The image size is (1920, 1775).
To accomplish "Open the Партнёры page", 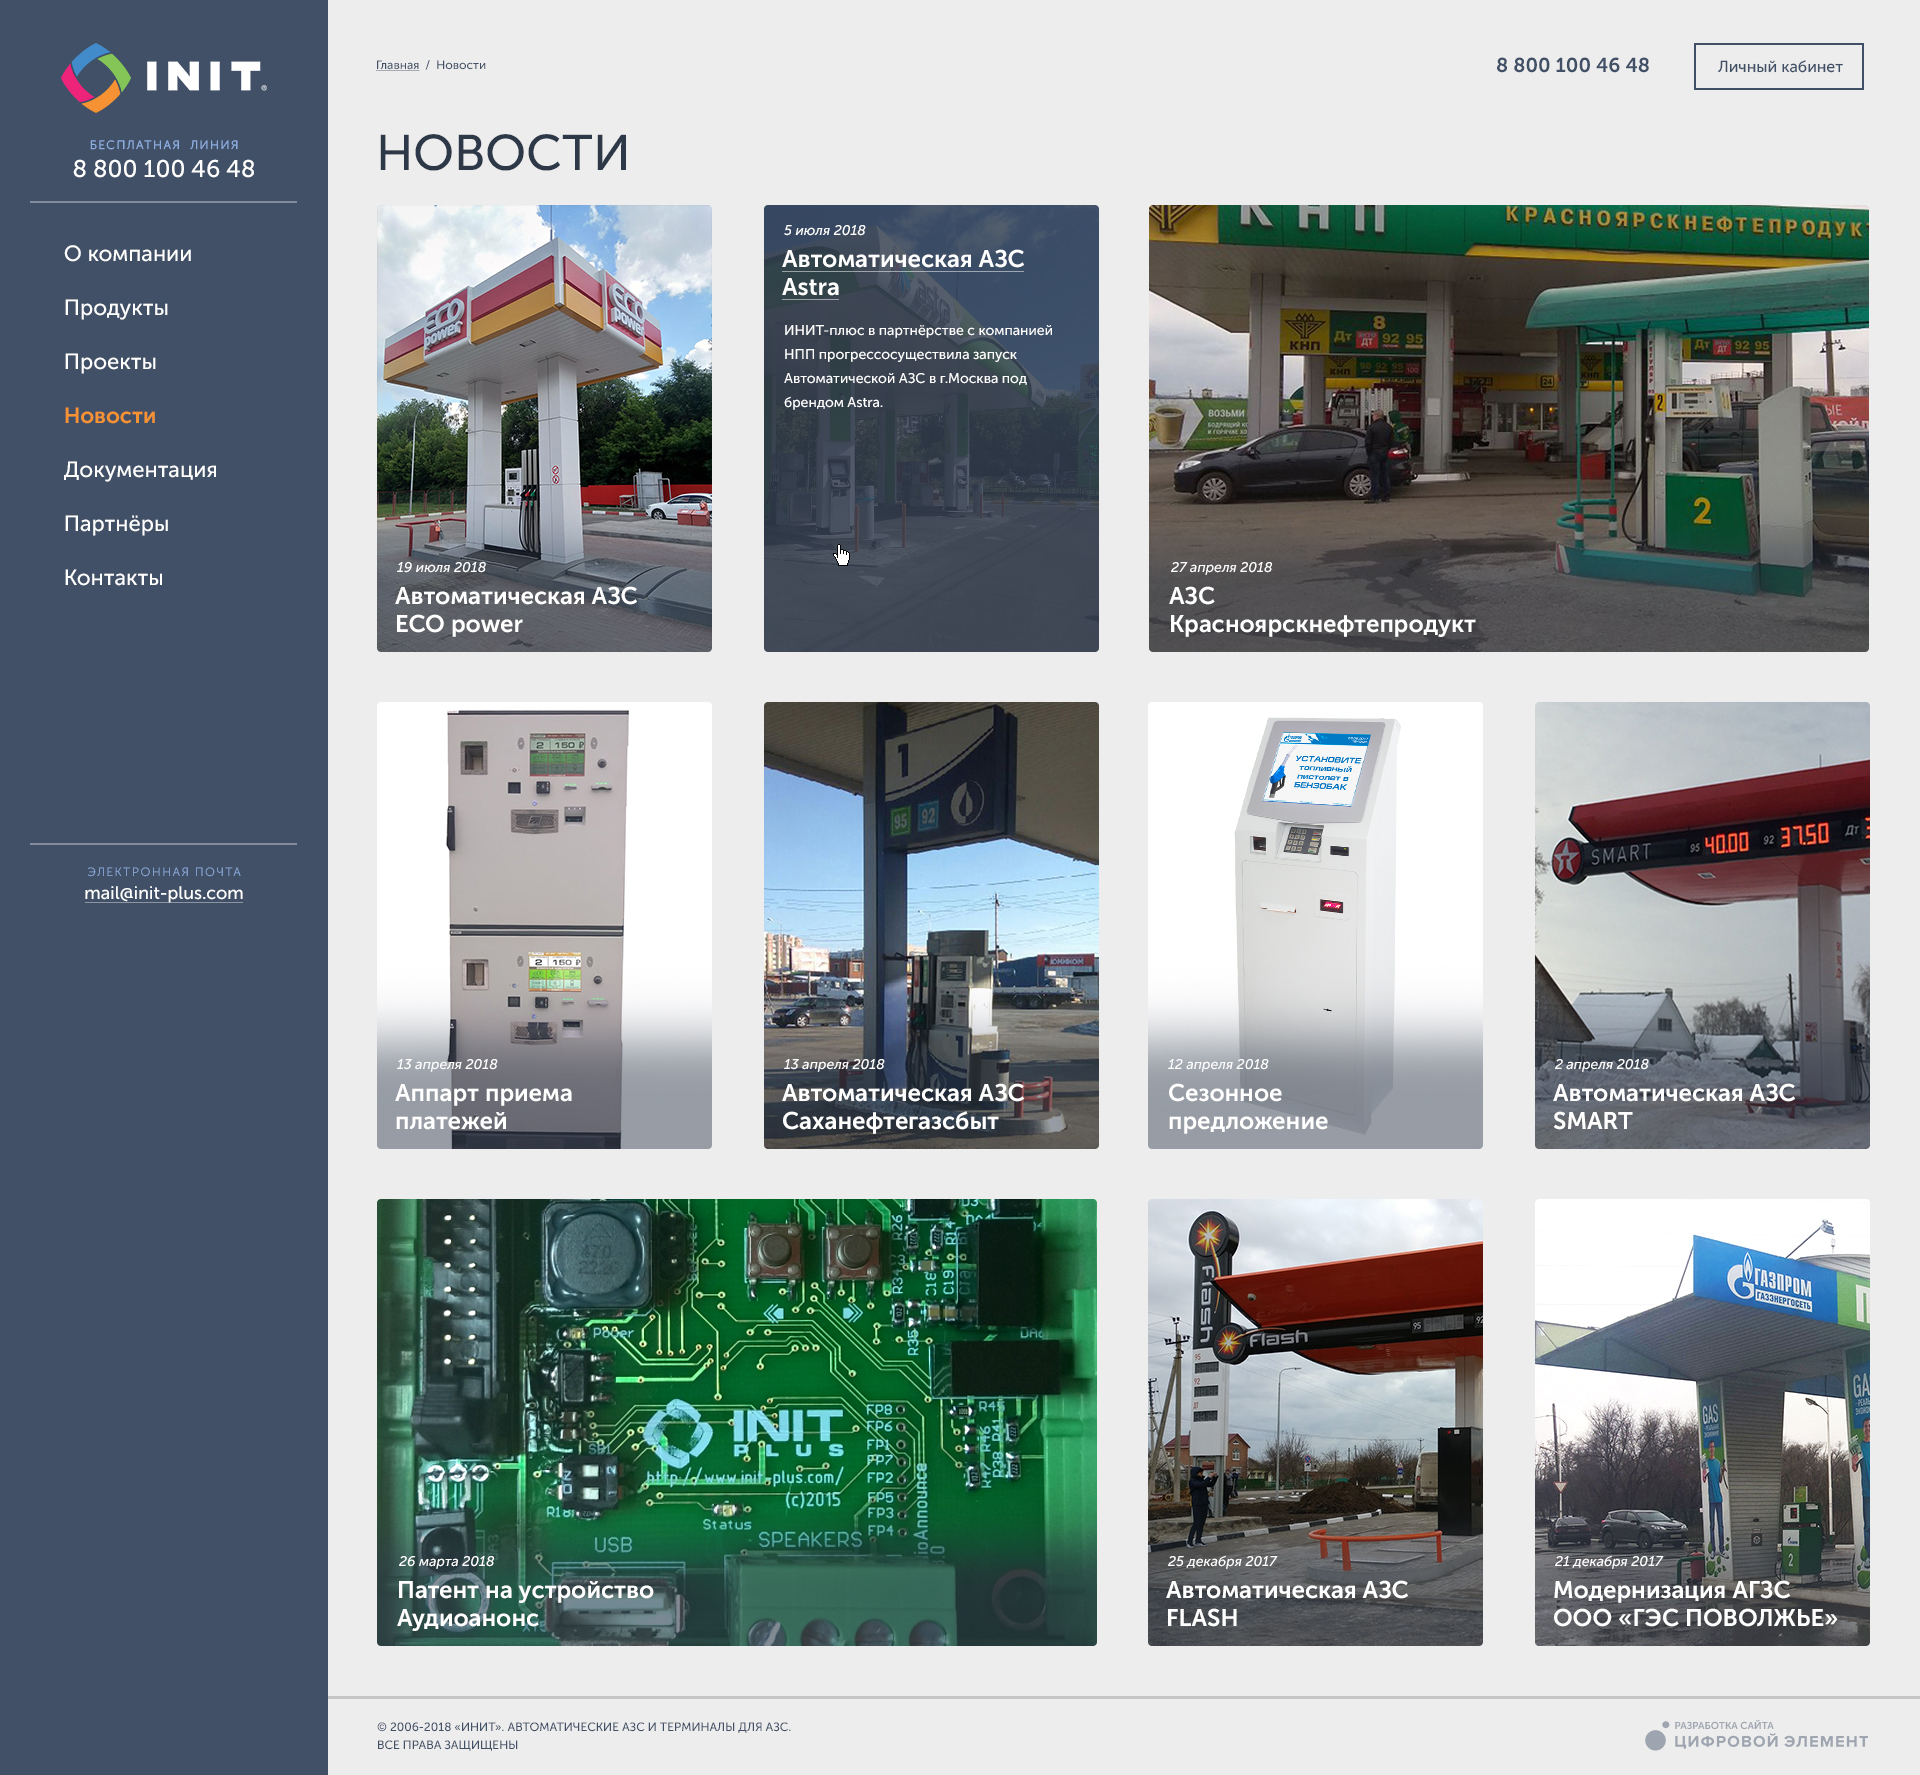I will [x=116, y=524].
